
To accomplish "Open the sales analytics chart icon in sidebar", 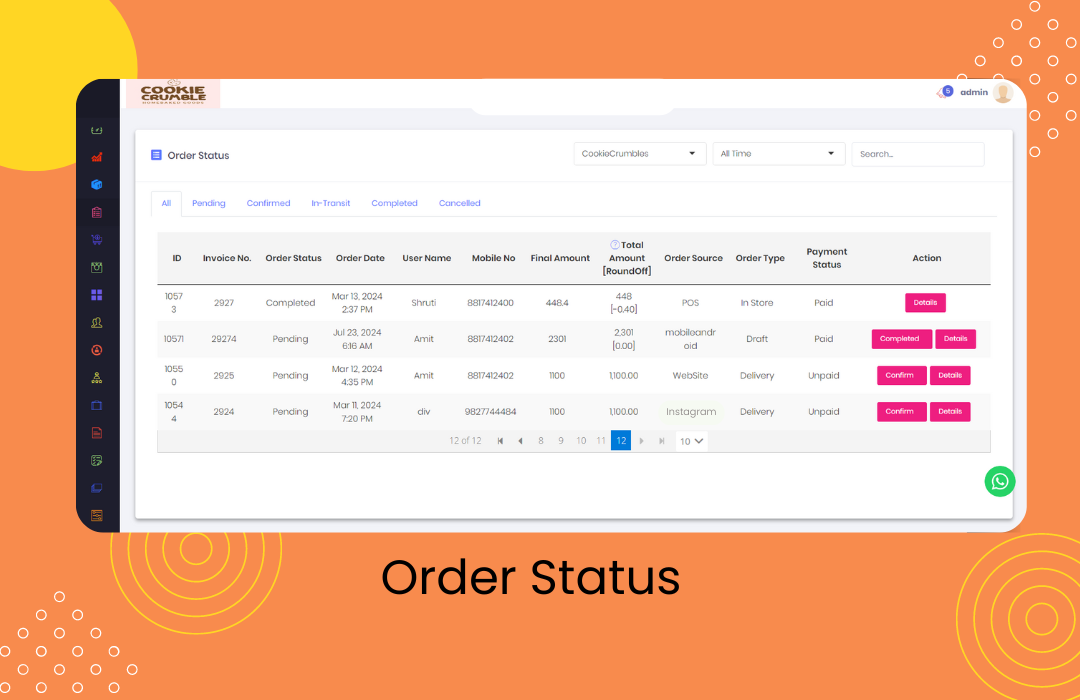I will click(97, 157).
